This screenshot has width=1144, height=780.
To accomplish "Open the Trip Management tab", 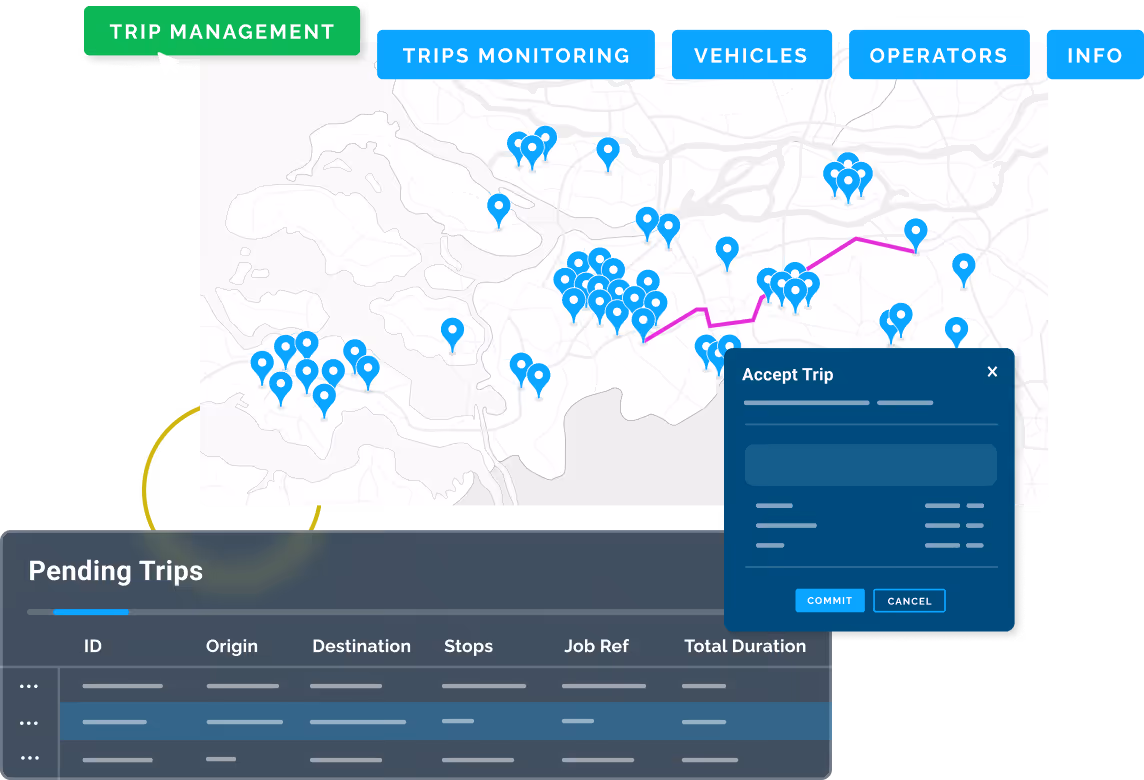I will coord(222,31).
